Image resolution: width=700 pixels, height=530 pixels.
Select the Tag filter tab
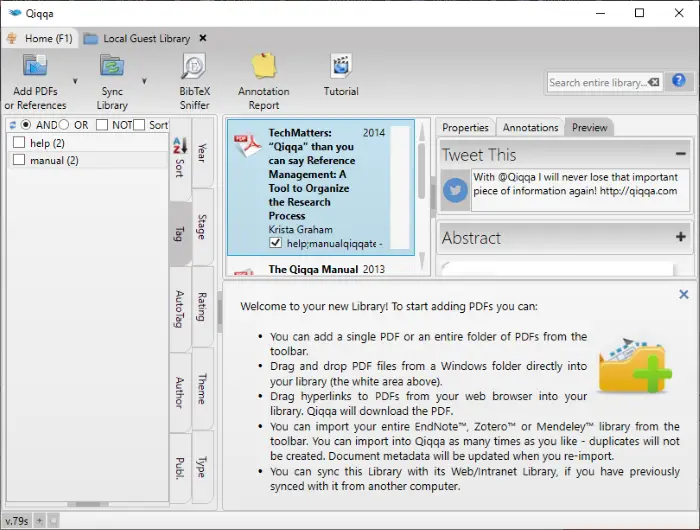click(180, 234)
